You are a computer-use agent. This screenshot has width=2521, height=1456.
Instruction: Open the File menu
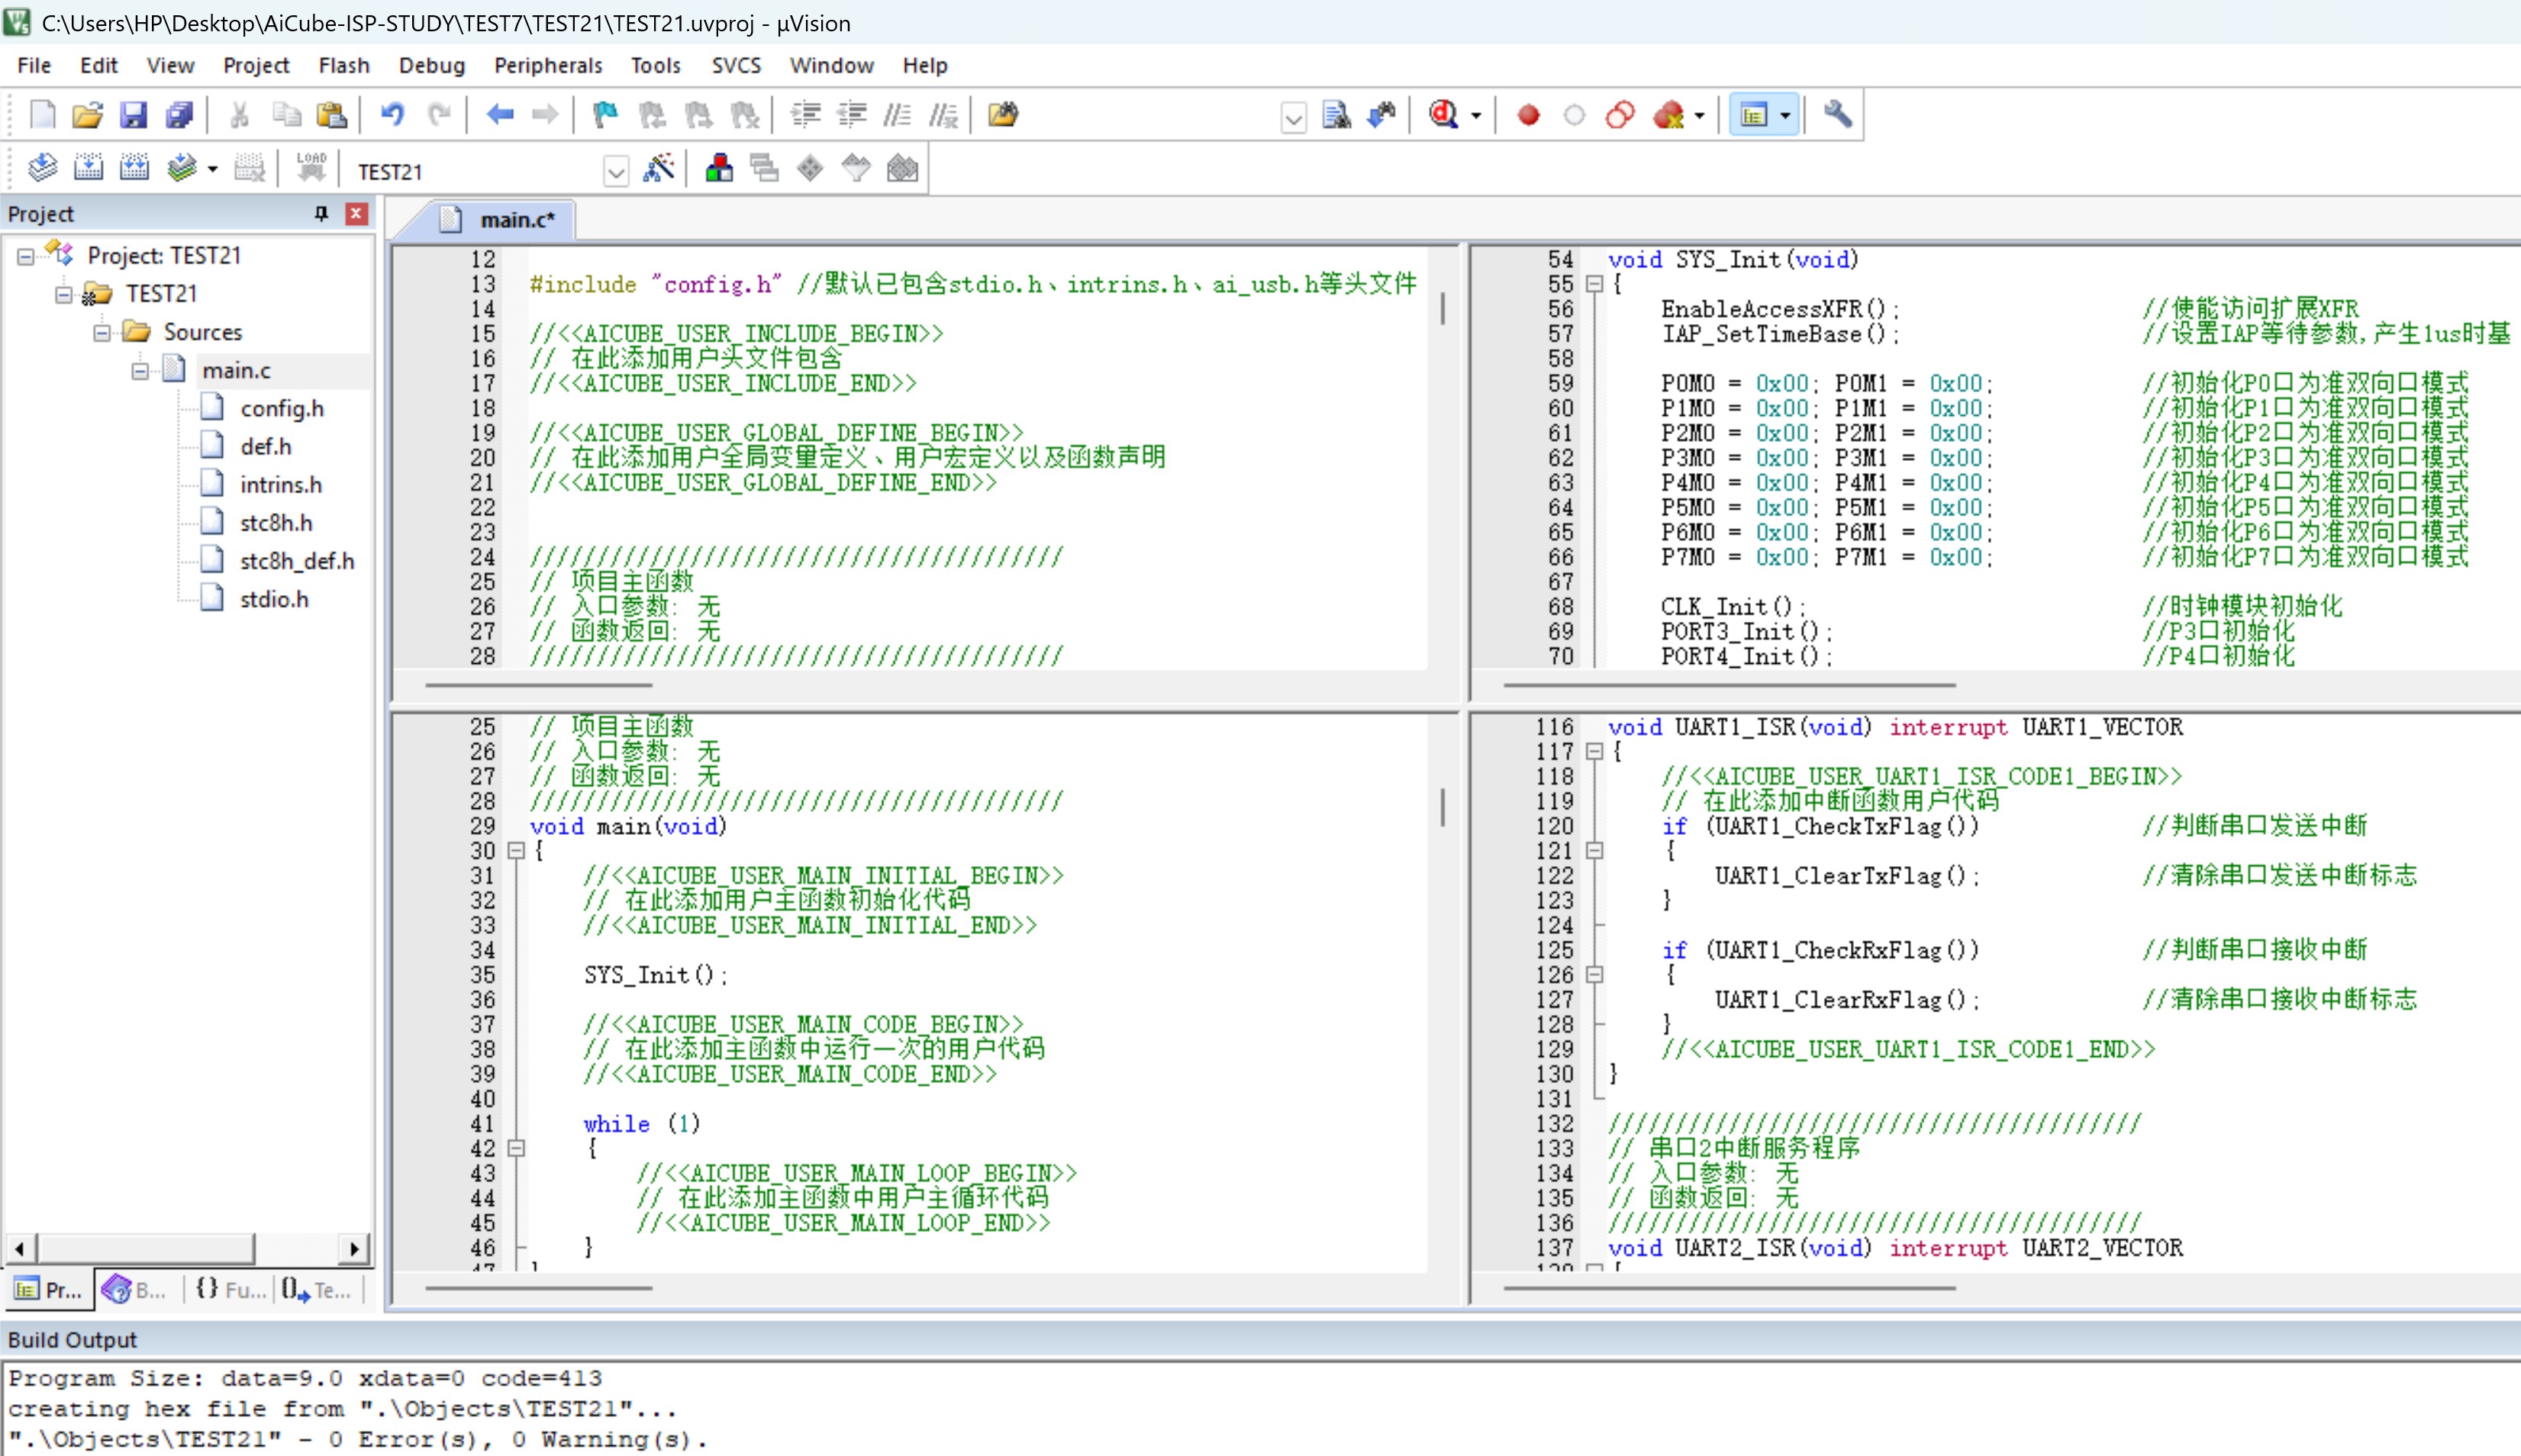pos(34,65)
